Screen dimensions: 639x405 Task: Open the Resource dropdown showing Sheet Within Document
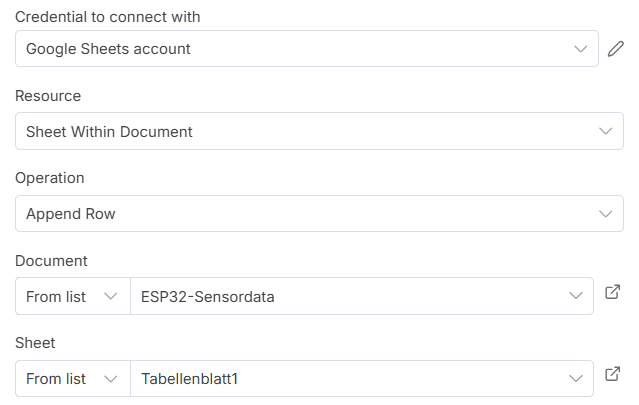click(x=300, y=131)
